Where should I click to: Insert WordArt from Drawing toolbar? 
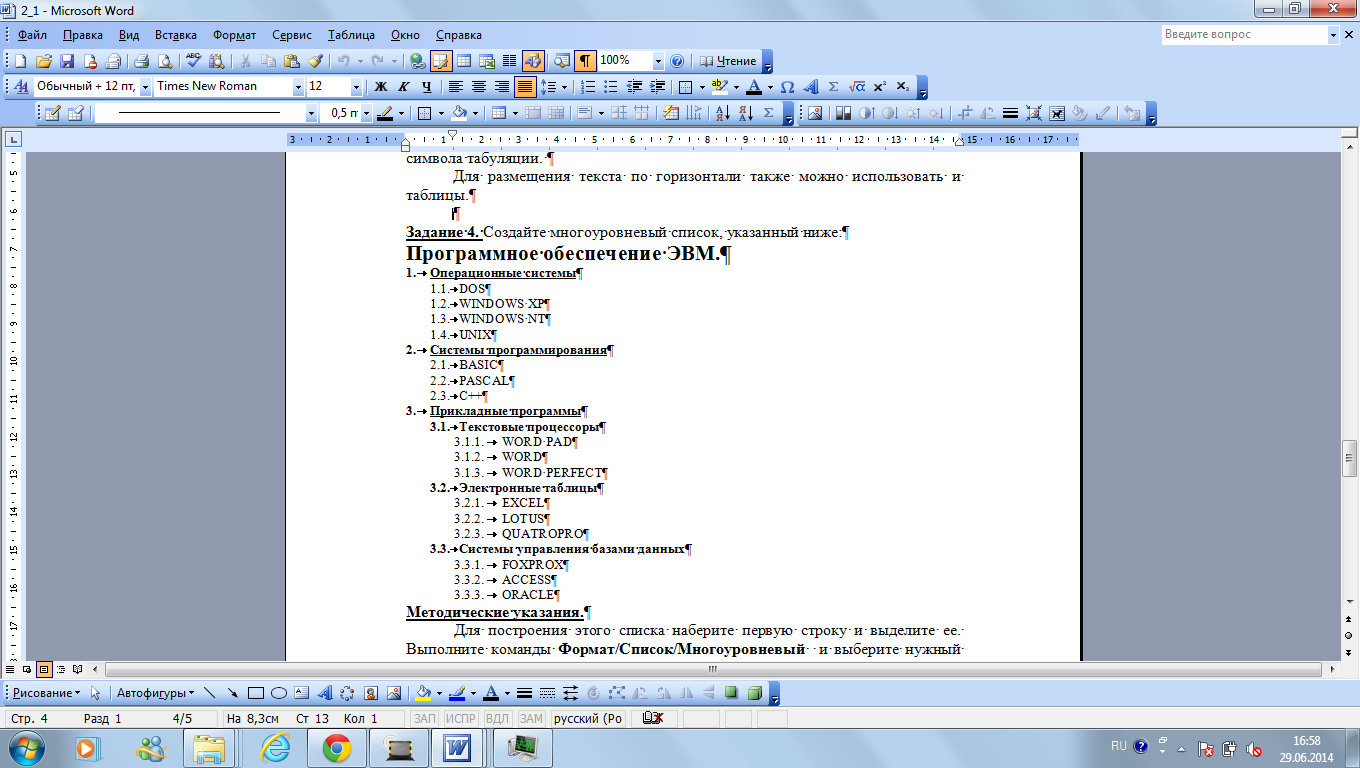click(324, 692)
